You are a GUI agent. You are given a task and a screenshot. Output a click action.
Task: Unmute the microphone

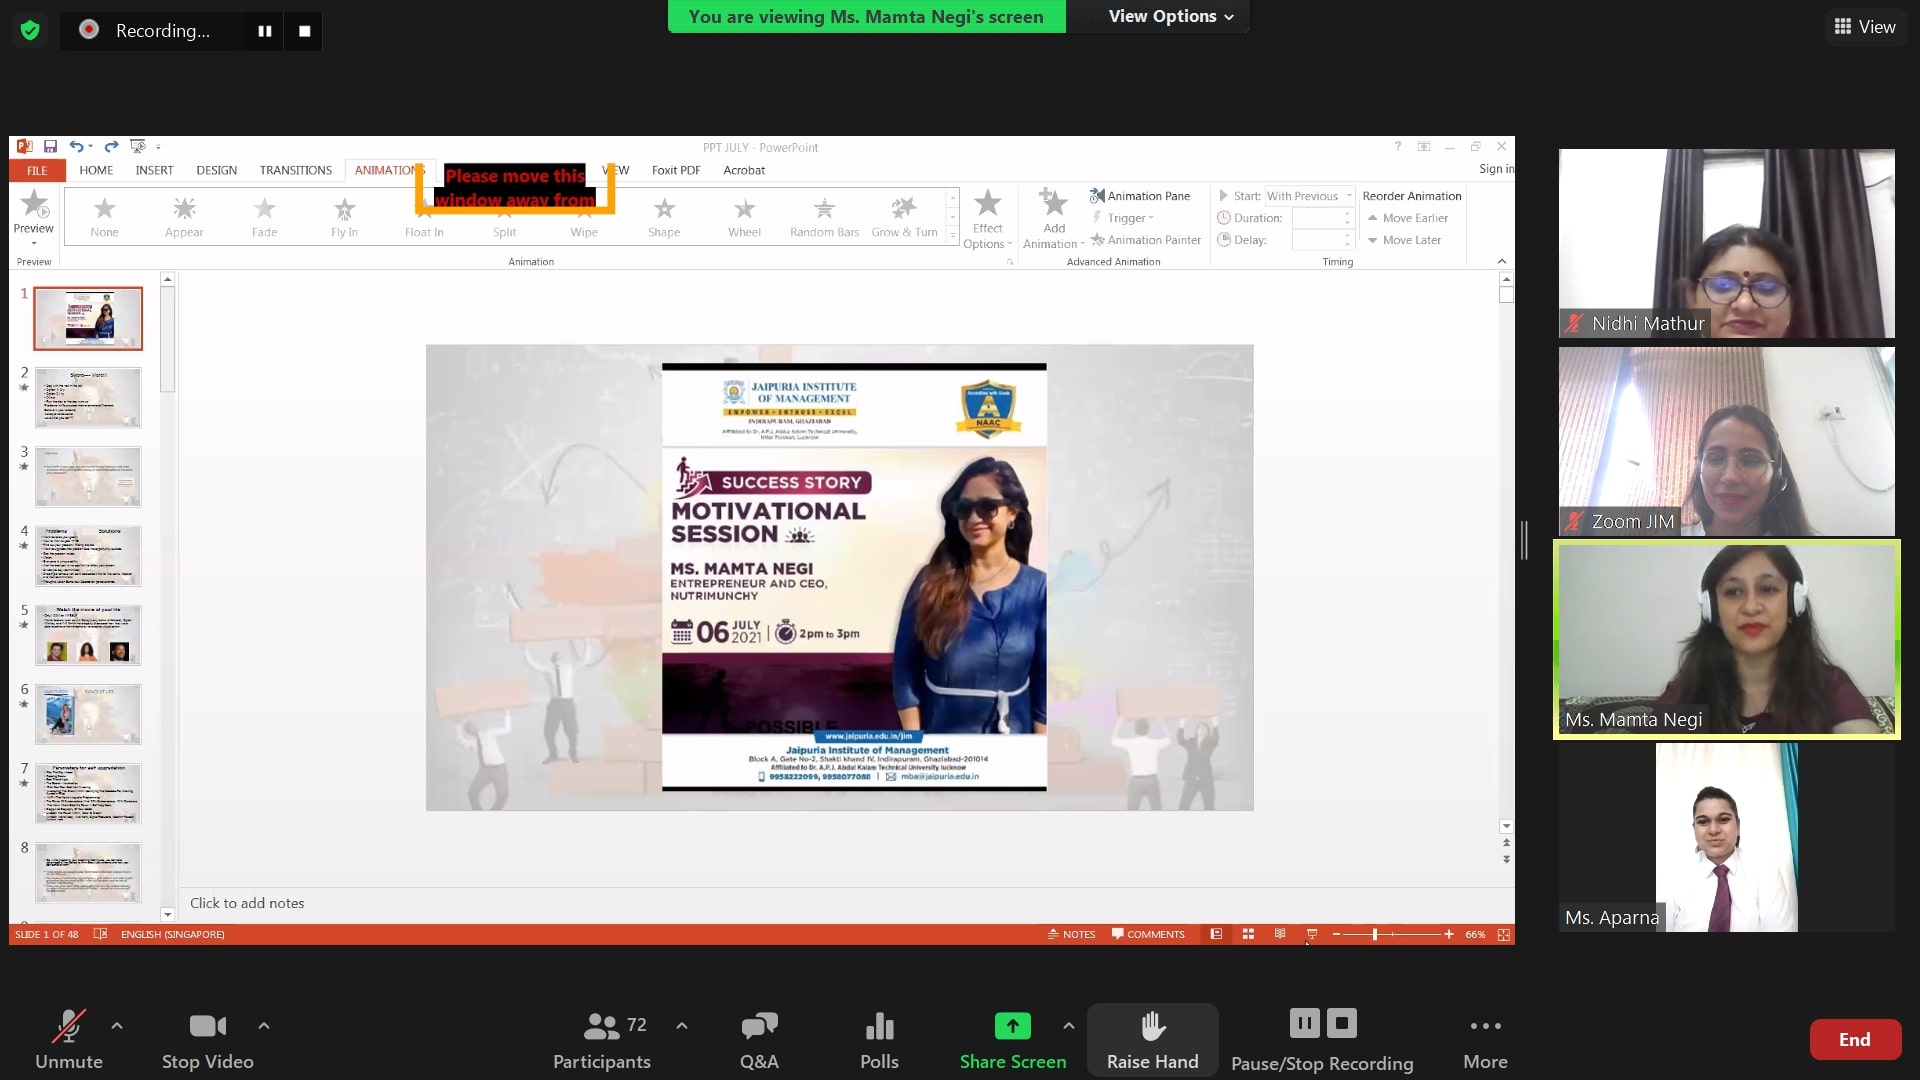(68, 1040)
